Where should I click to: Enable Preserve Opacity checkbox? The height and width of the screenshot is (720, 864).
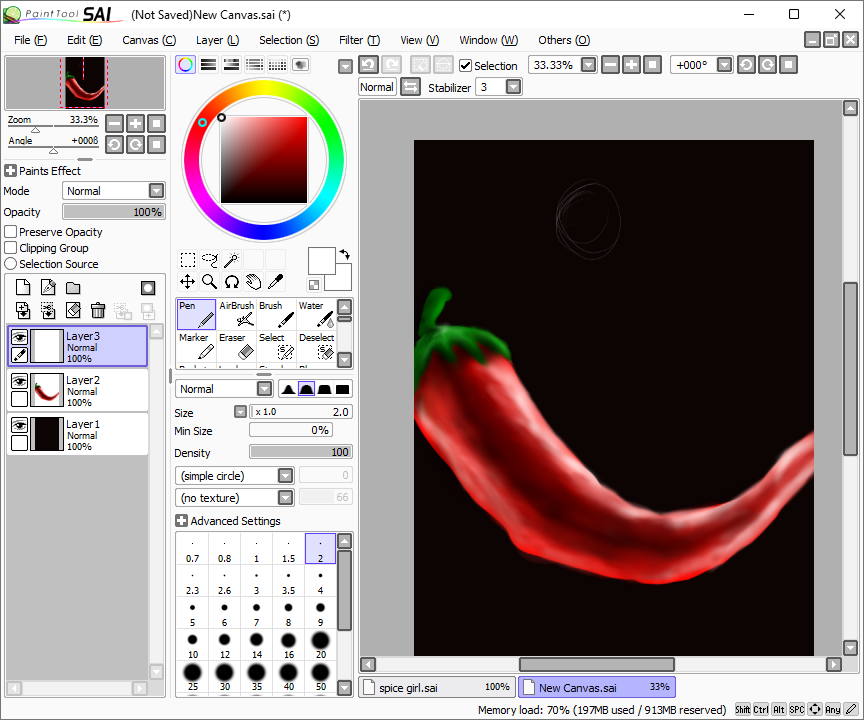pos(10,232)
